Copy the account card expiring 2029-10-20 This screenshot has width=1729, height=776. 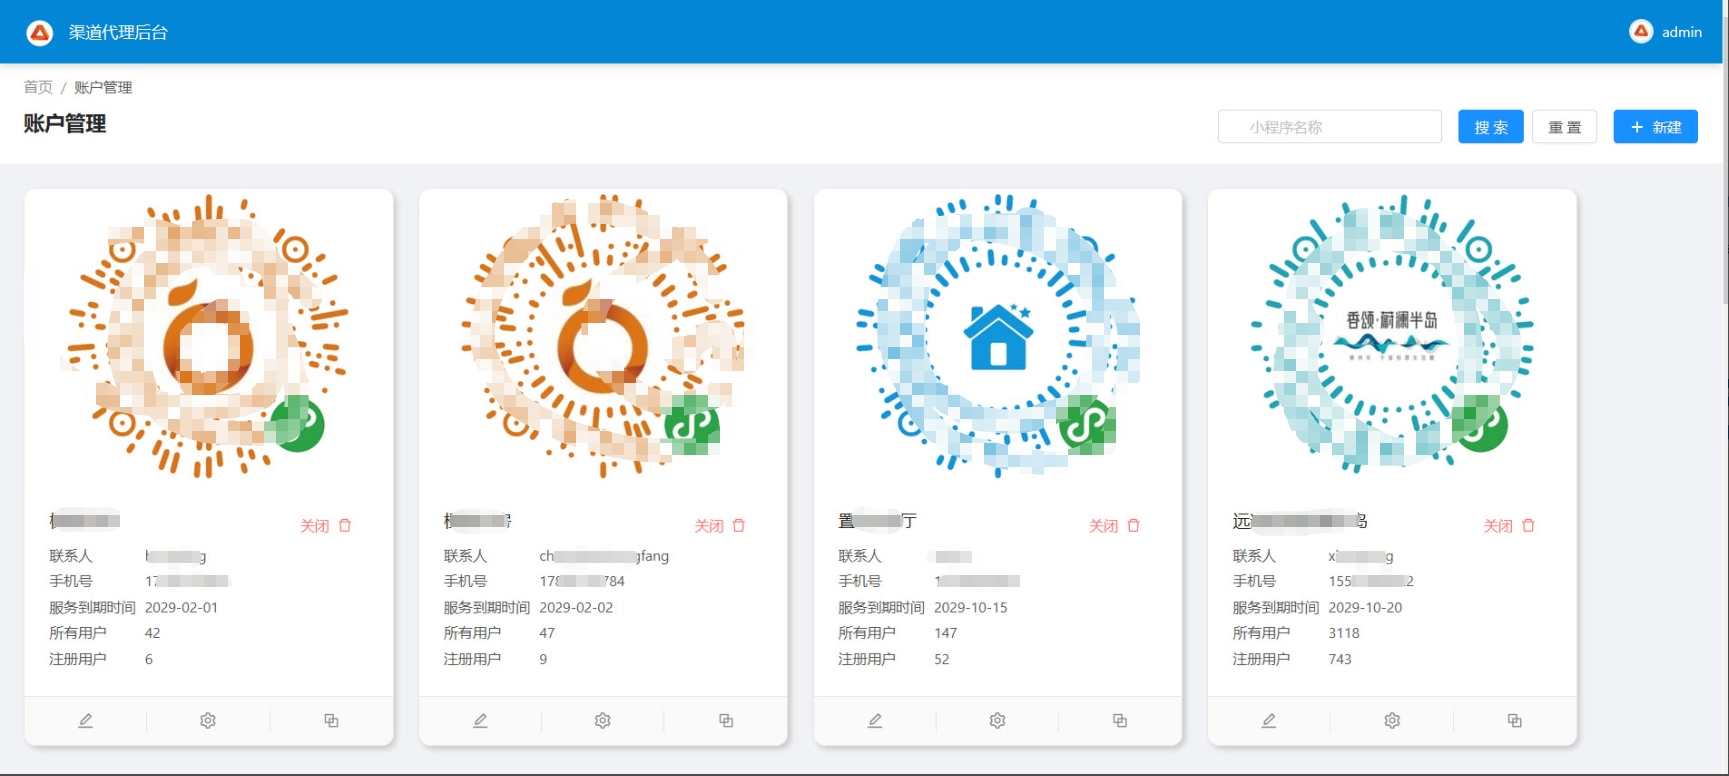1515,721
